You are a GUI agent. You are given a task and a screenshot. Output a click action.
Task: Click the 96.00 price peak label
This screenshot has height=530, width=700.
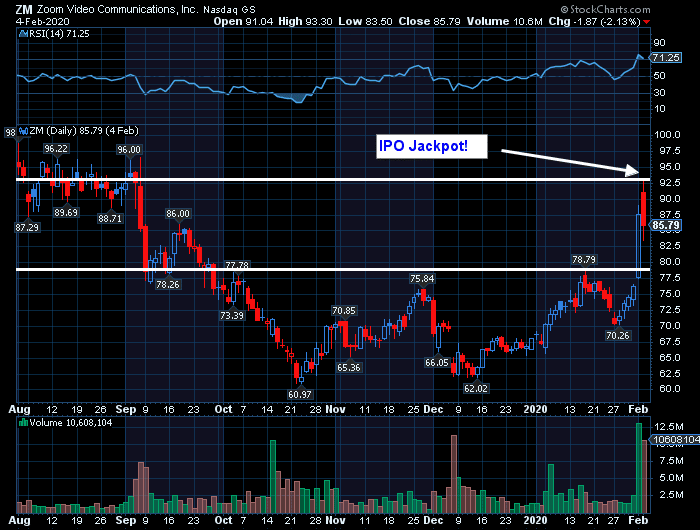pyautogui.click(x=129, y=150)
